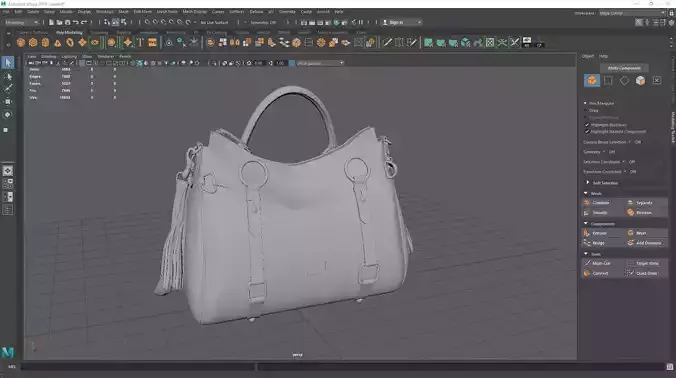Image resolution: width=676 pixels, height=378 pixels.
Task: Click the Target Weld icon in toolkit
Action: coord(630,263)
